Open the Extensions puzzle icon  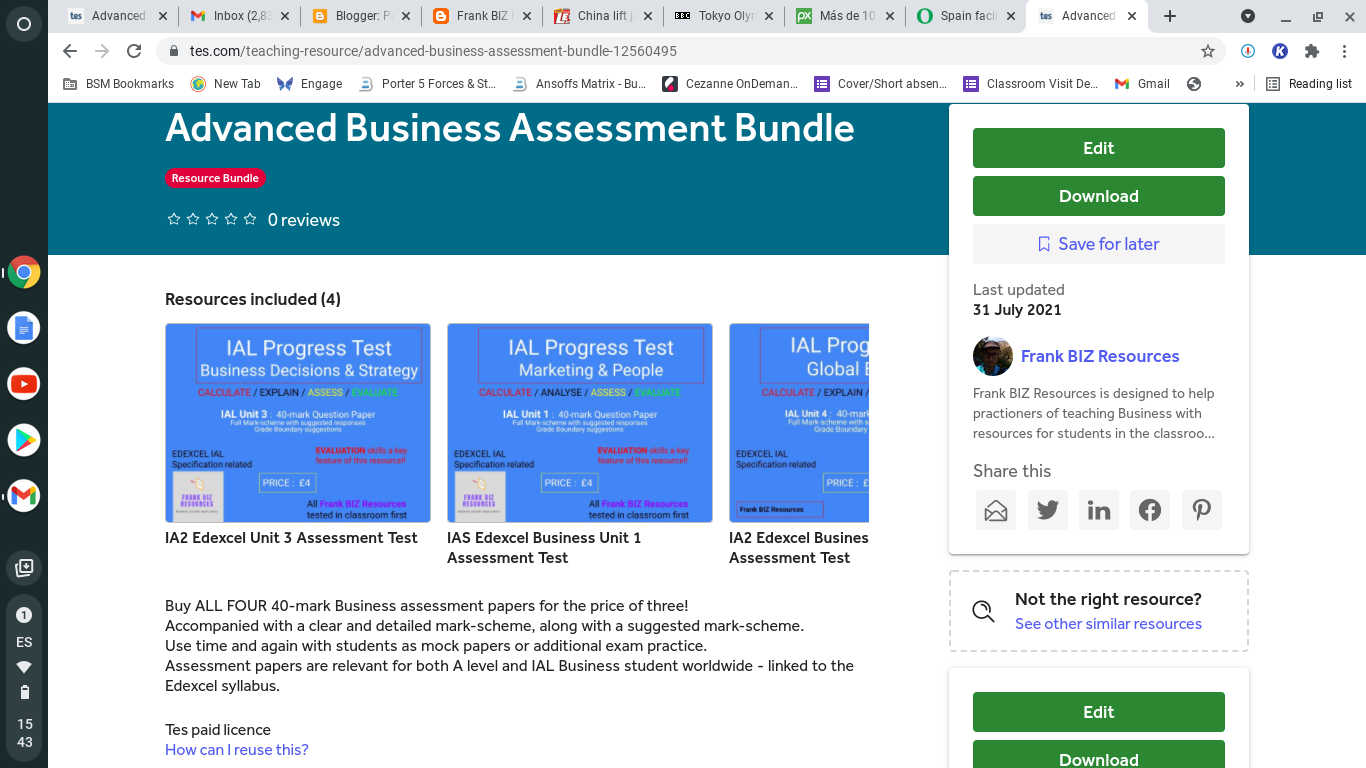click(1312, 51)
